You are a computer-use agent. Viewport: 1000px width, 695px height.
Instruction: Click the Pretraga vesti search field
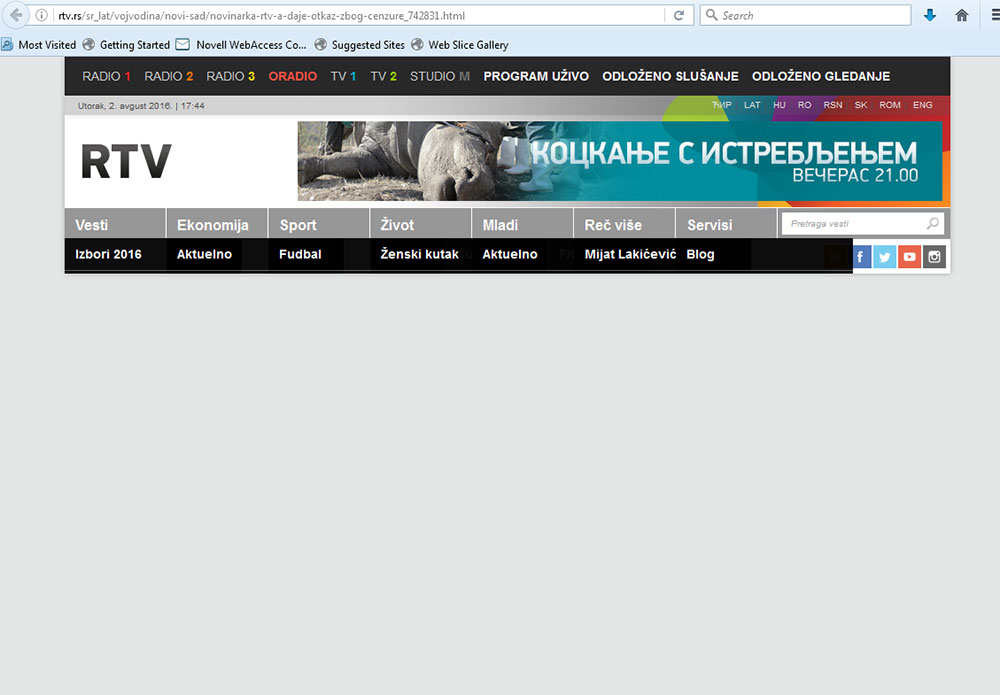coord(853,224)
